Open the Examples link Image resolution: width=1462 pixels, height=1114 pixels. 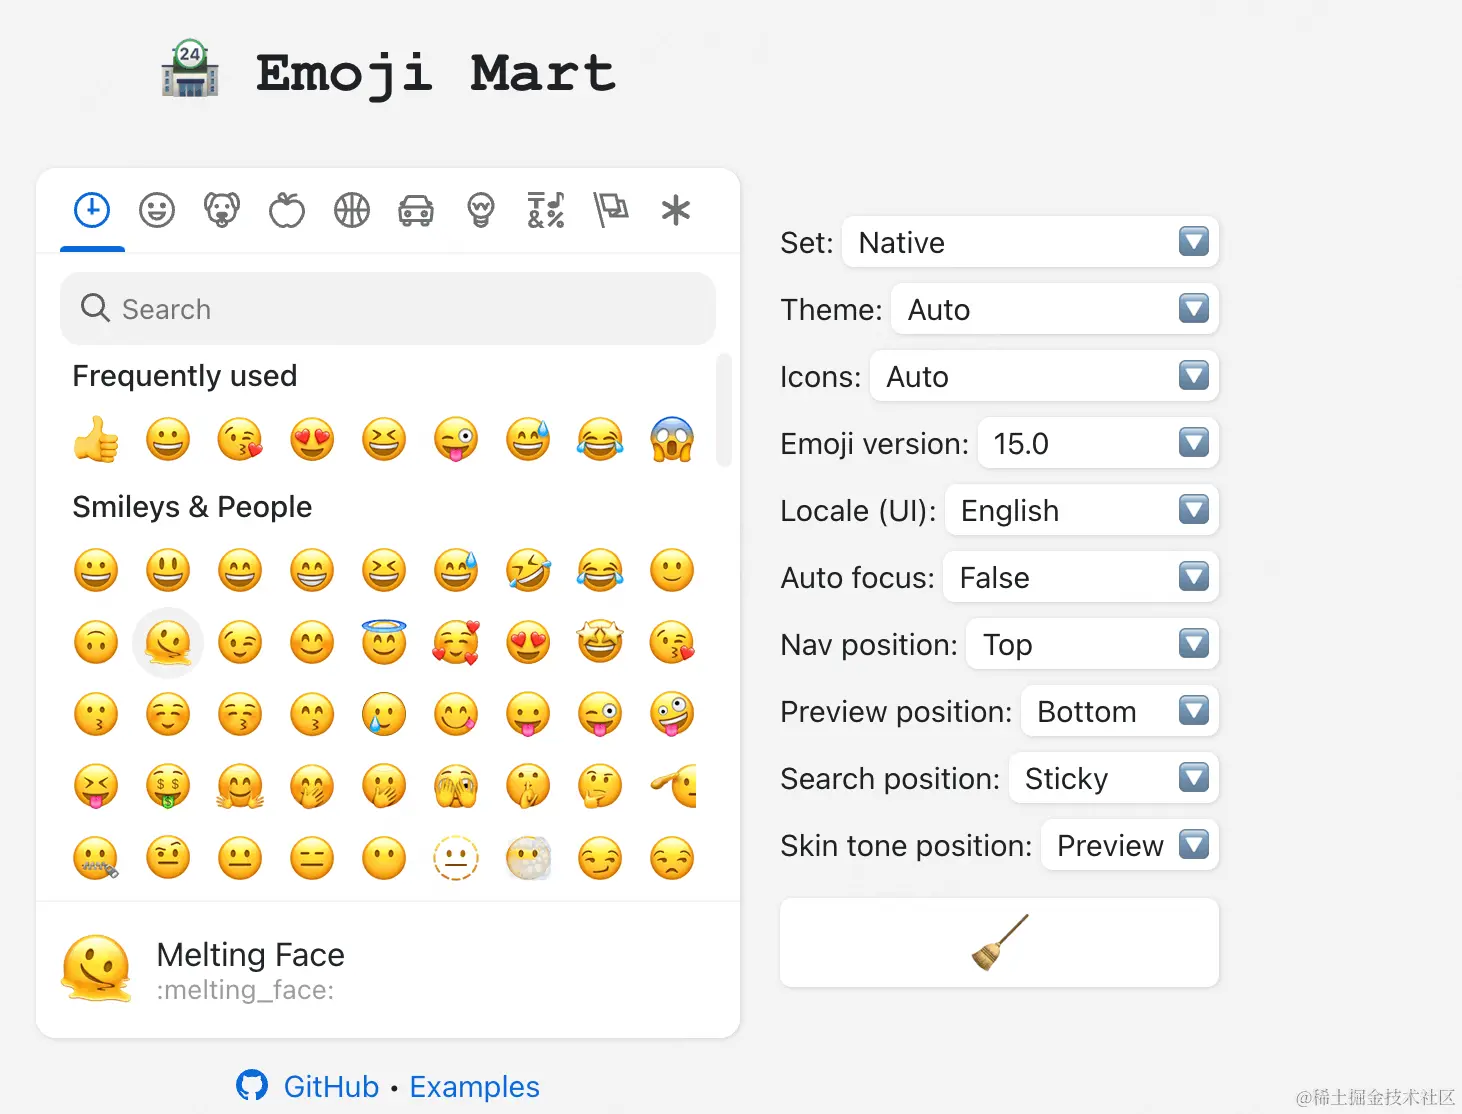[474, 1086]
